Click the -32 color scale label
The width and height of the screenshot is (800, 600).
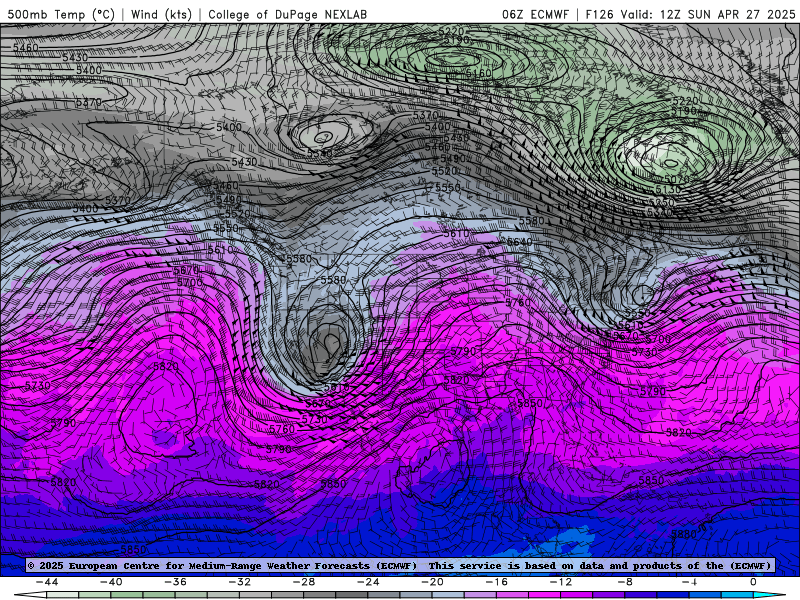[x=239, y=582]
